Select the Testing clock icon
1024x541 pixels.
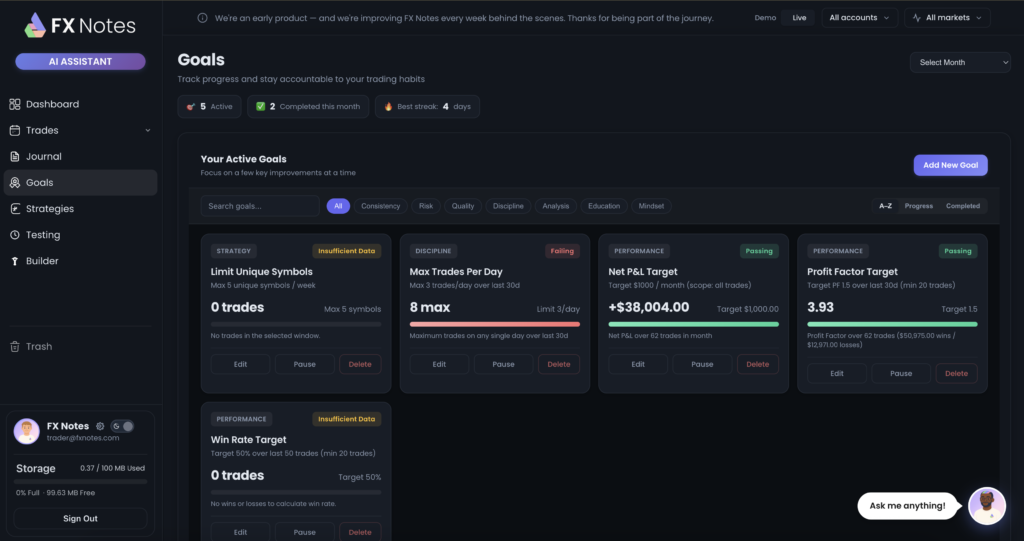pyautogui.click(x=15, y=235)
